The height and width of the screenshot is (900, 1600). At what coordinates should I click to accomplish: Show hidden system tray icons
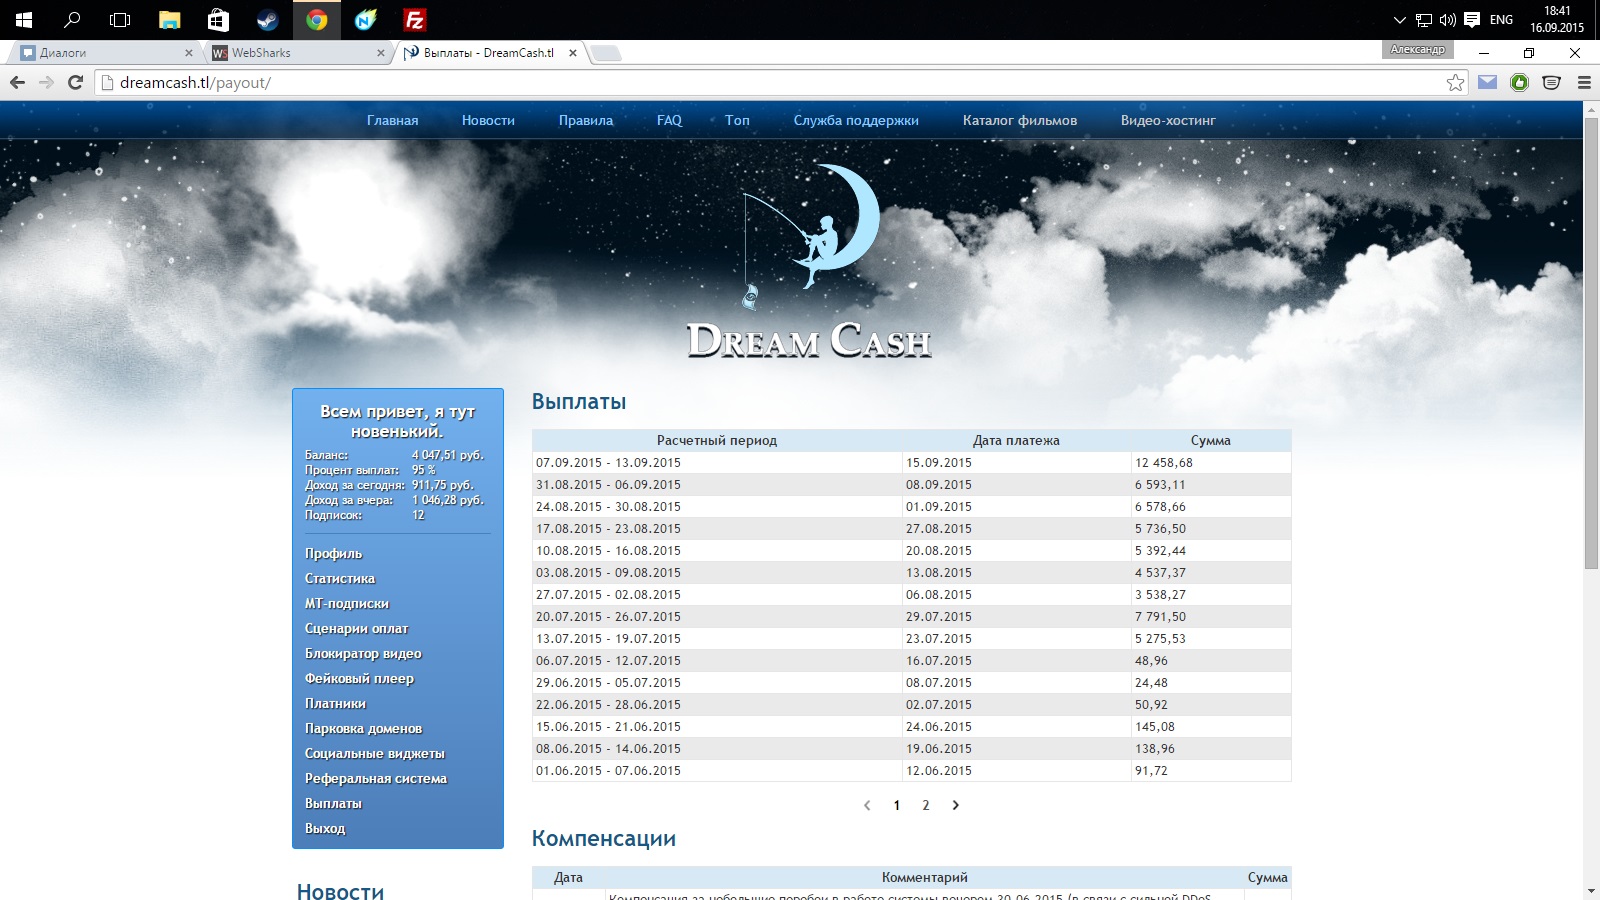[1400, 20]
